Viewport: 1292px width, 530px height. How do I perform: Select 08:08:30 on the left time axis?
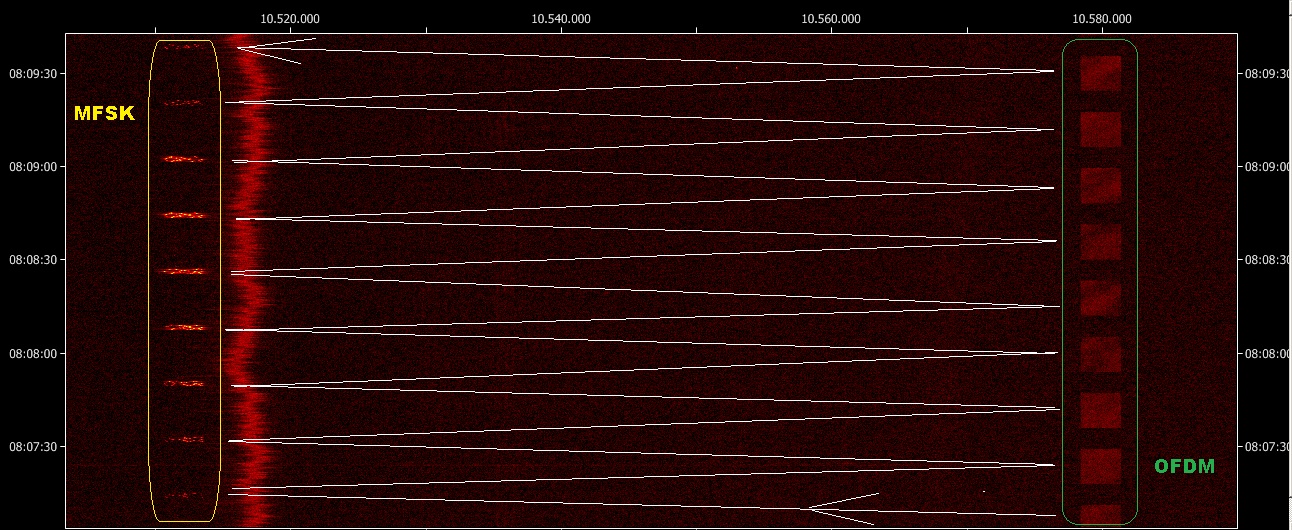pyautogui.click(x=32, y=259)
